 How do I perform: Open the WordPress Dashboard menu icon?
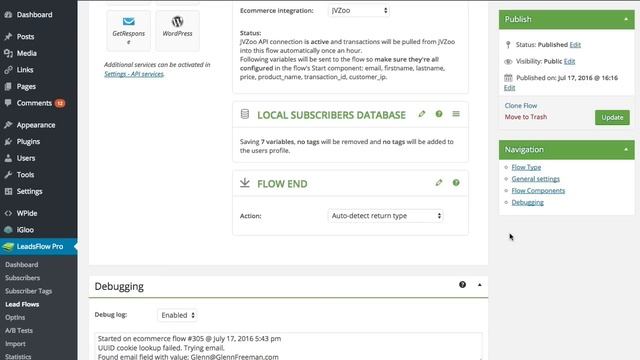8,15
